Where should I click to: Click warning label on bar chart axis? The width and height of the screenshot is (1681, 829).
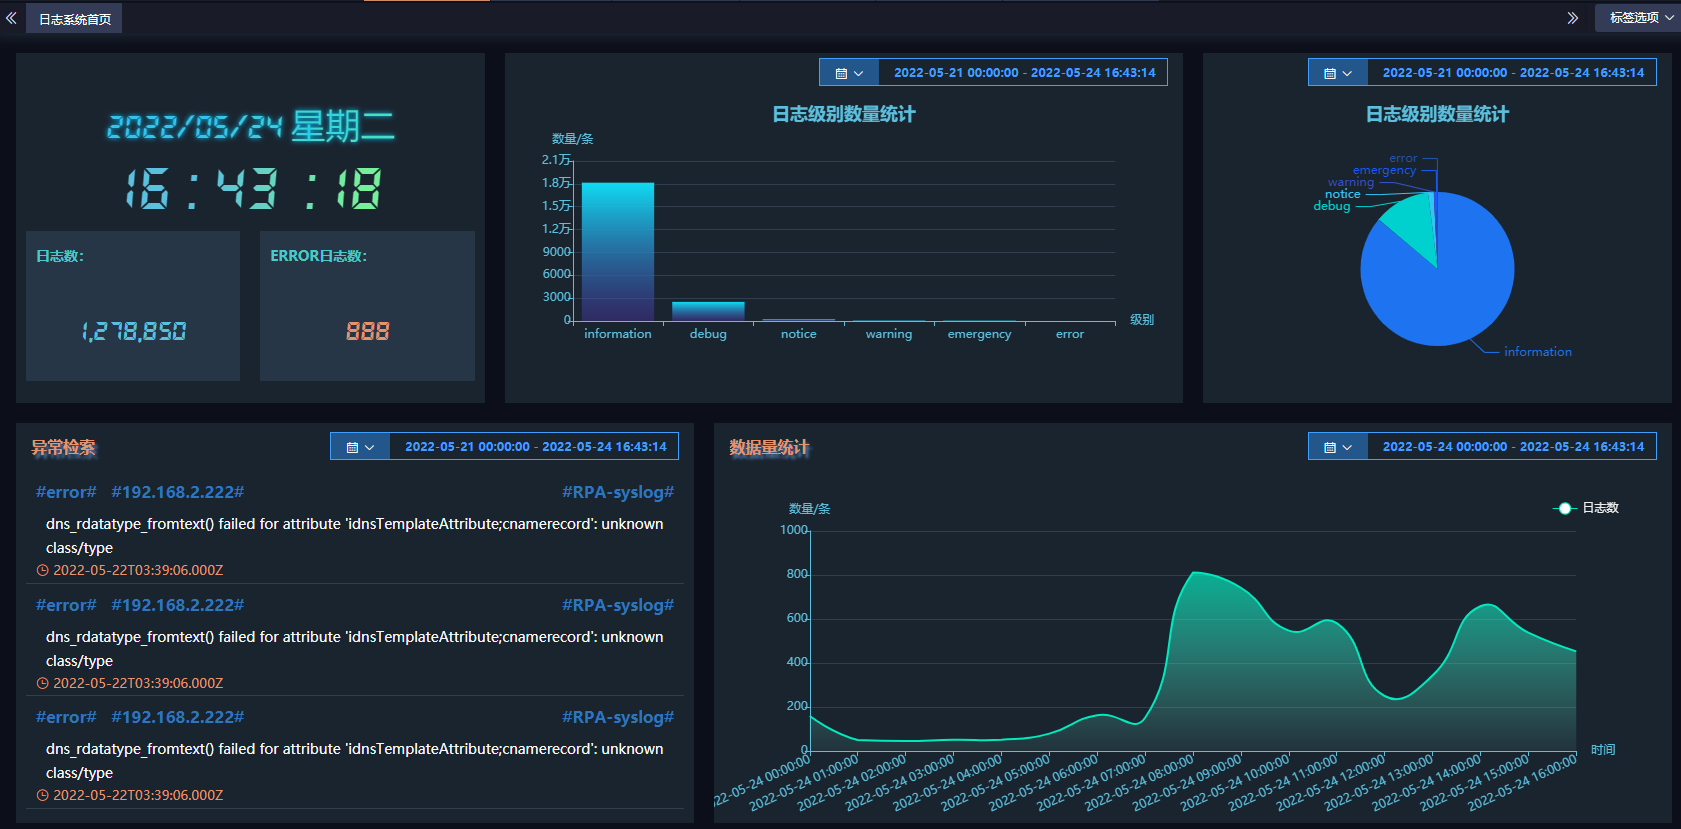tap(889, 334)
